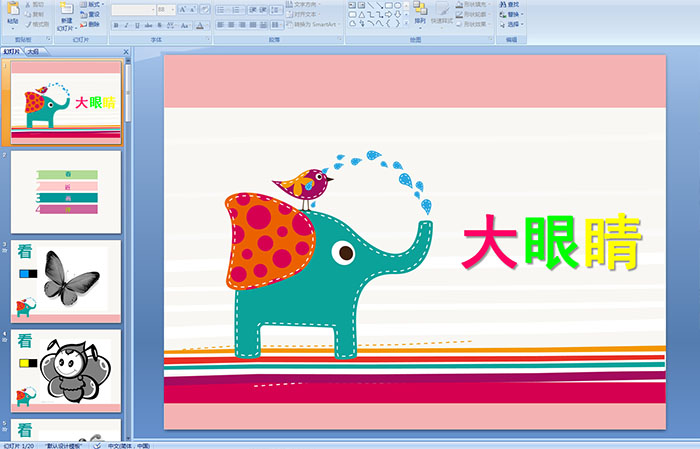The height and width of the screenshot is (449, 700).
Task: Click the 大眼睛 title on slide
Action: pyautogui.click(x=552, y=242)
